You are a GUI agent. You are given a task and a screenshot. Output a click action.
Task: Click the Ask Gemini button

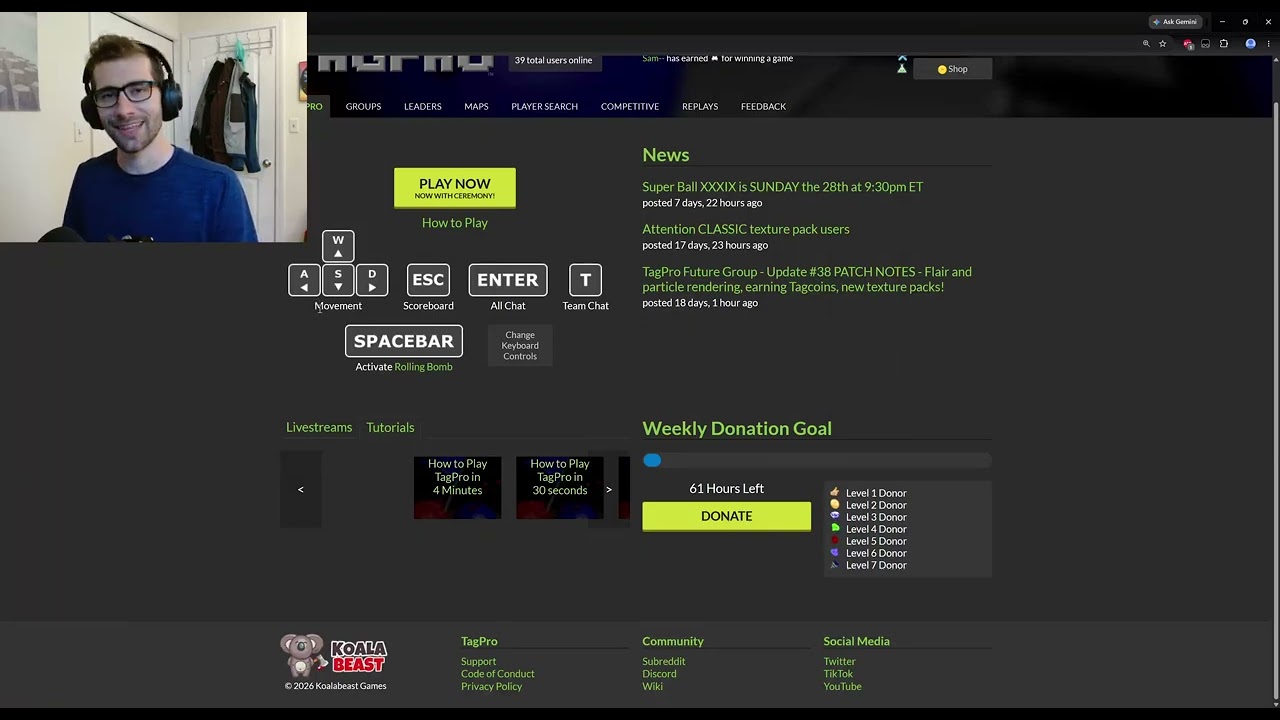click(x=1174, y=22)
